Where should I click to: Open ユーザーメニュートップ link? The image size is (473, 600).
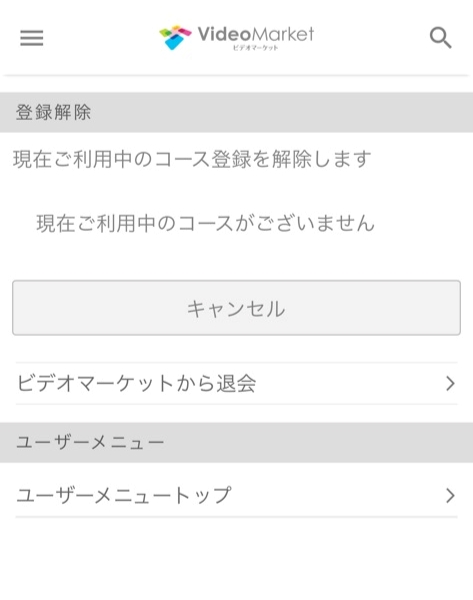pyautogui.click(x=236, y=495)
